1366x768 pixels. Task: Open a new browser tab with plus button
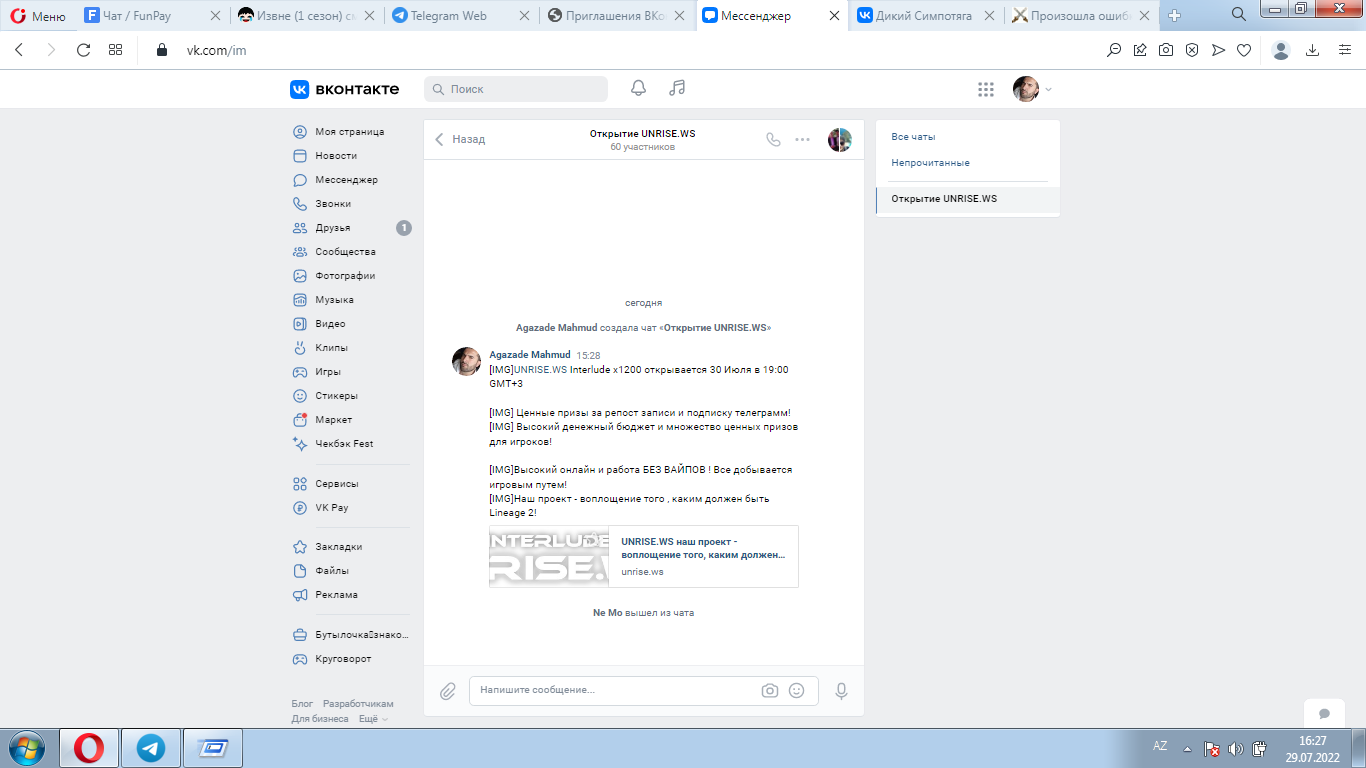click(1175, 16)
